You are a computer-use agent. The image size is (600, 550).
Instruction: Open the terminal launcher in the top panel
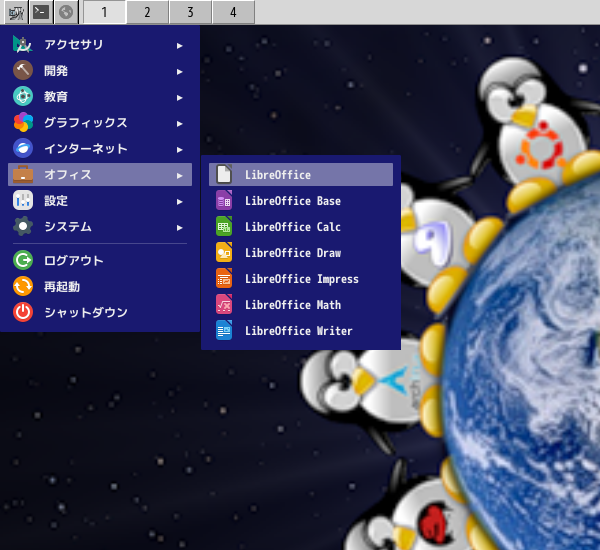pos(41,12)
